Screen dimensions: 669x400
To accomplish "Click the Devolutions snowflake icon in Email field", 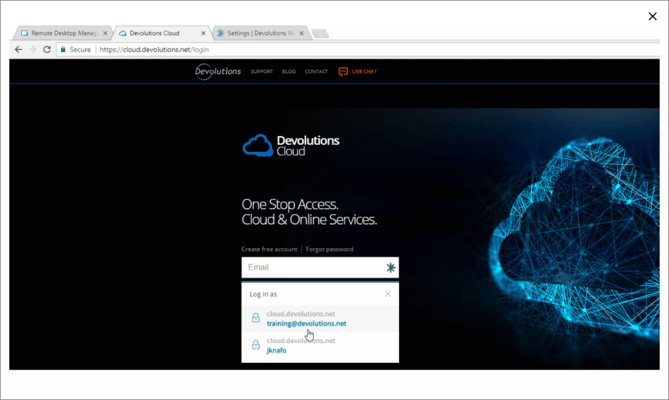I will tap(390, 267).
